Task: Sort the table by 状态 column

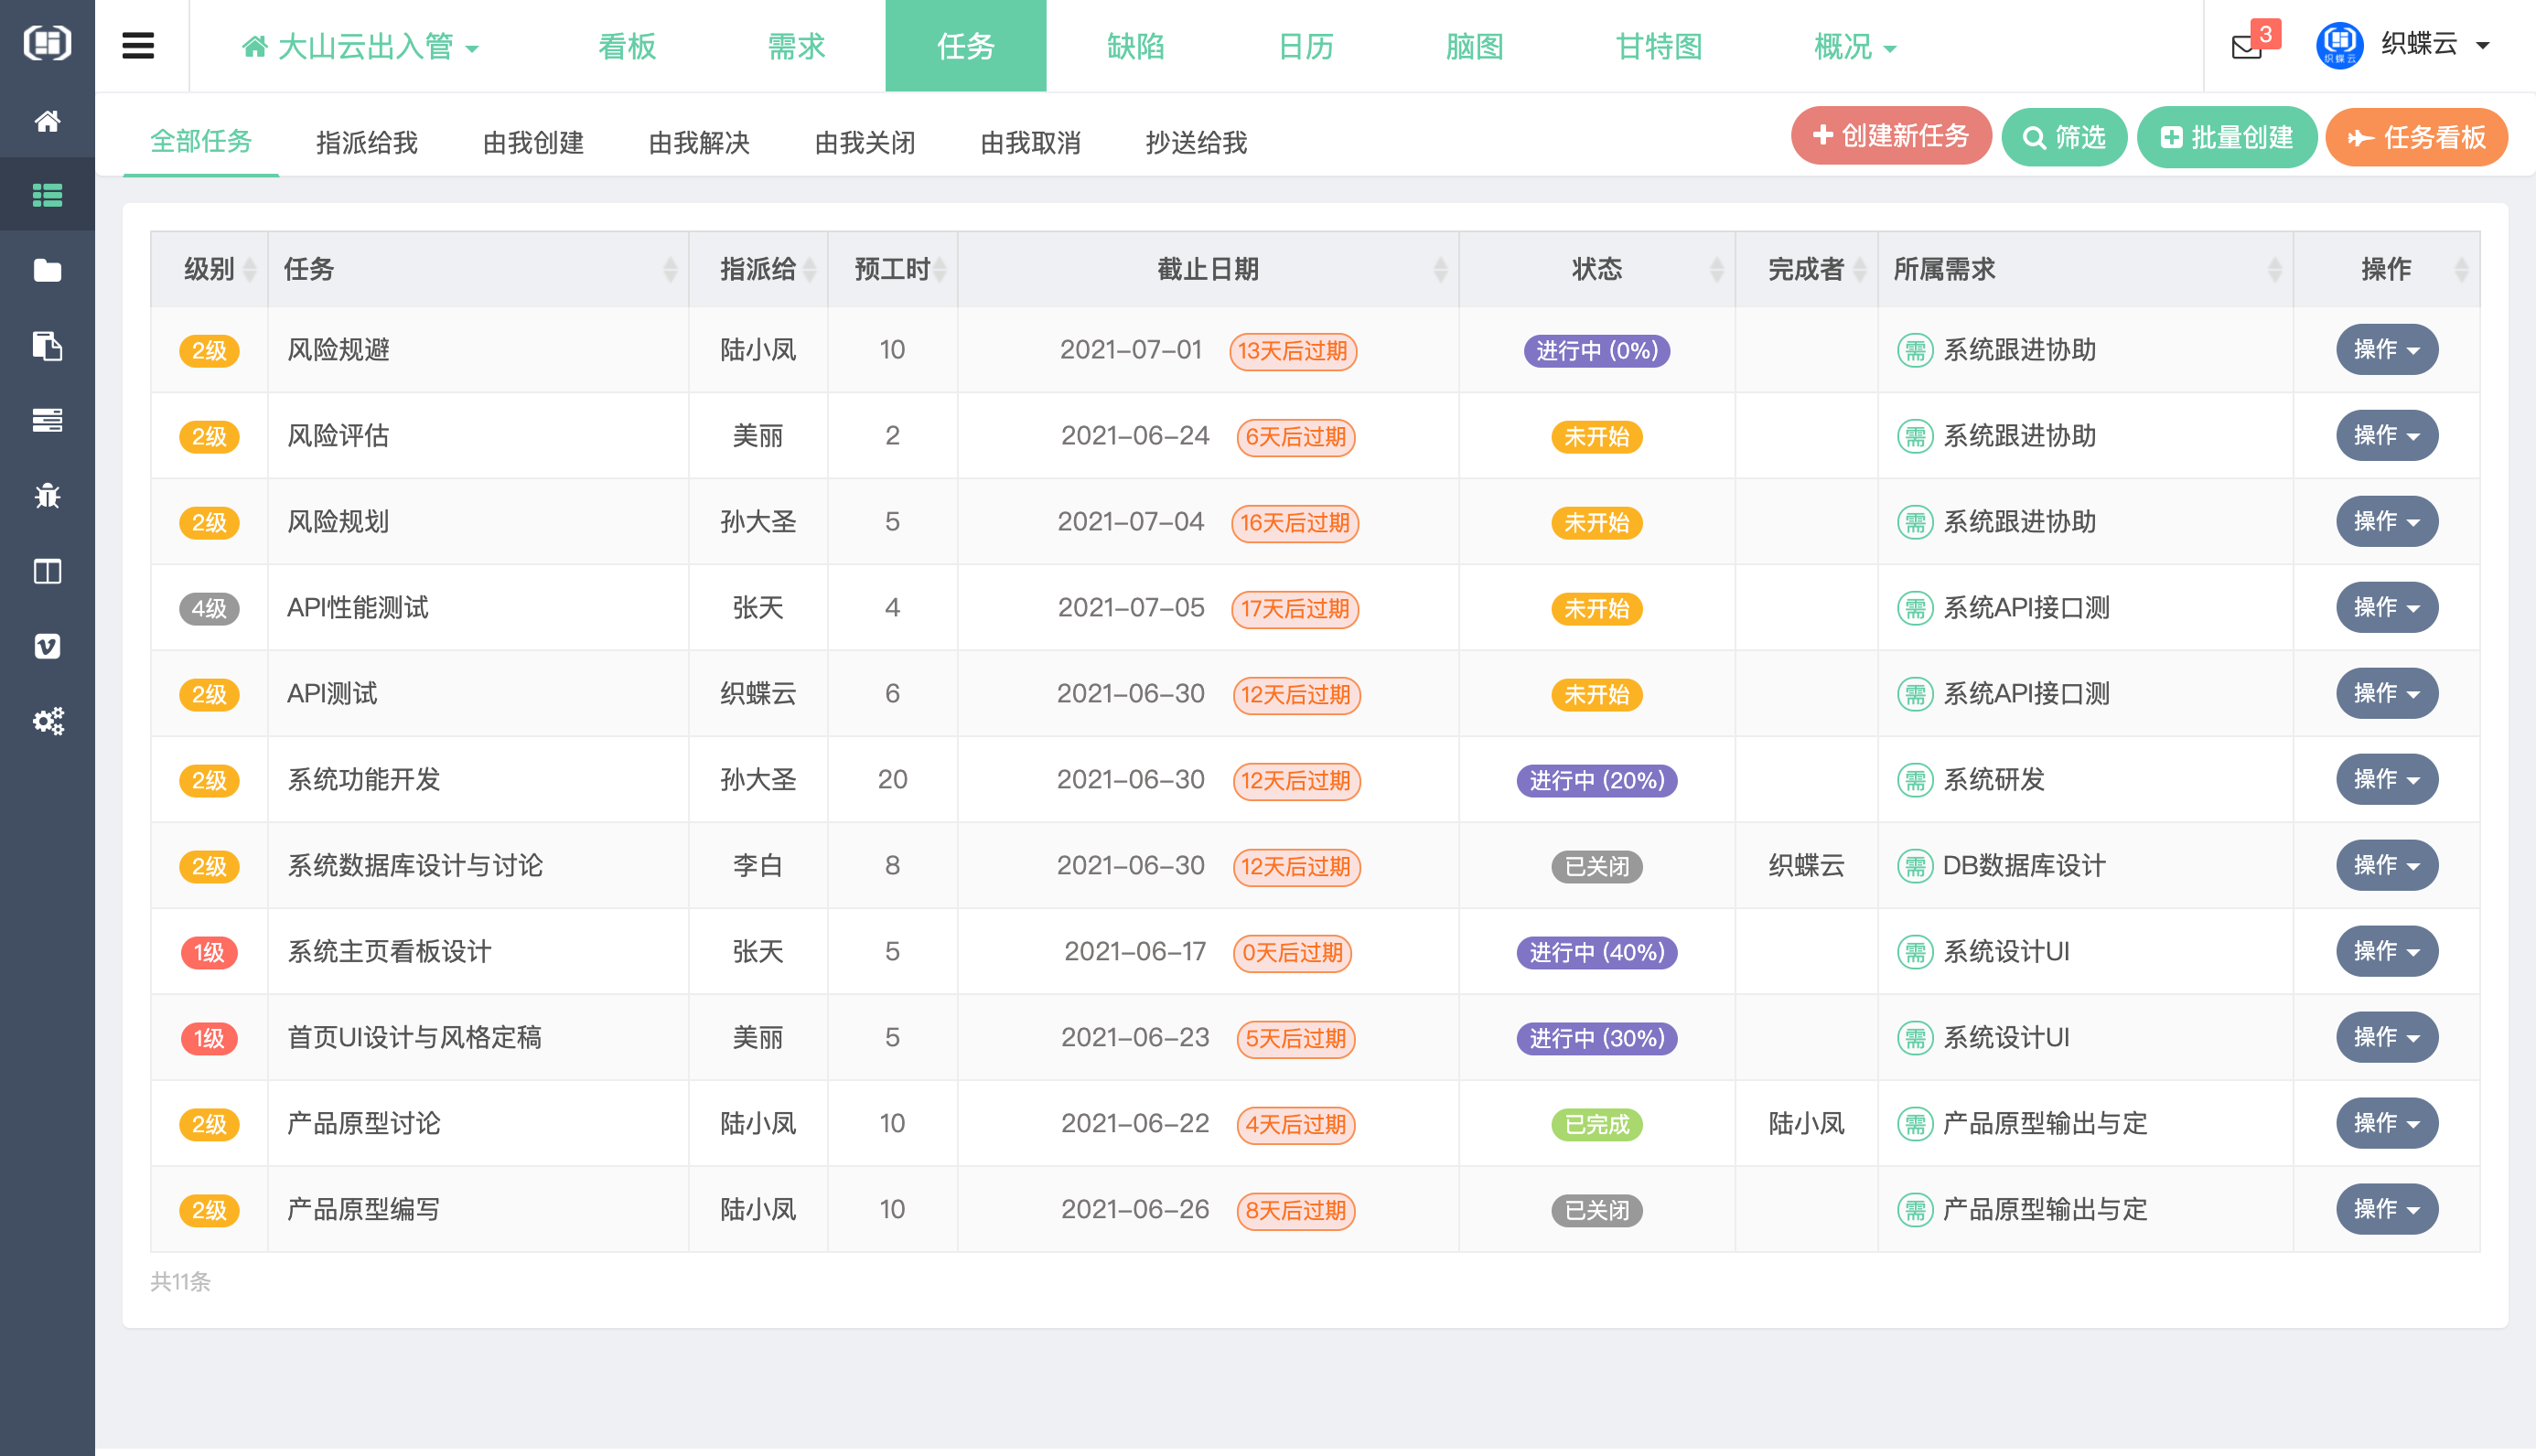Action: point(1596,269)
